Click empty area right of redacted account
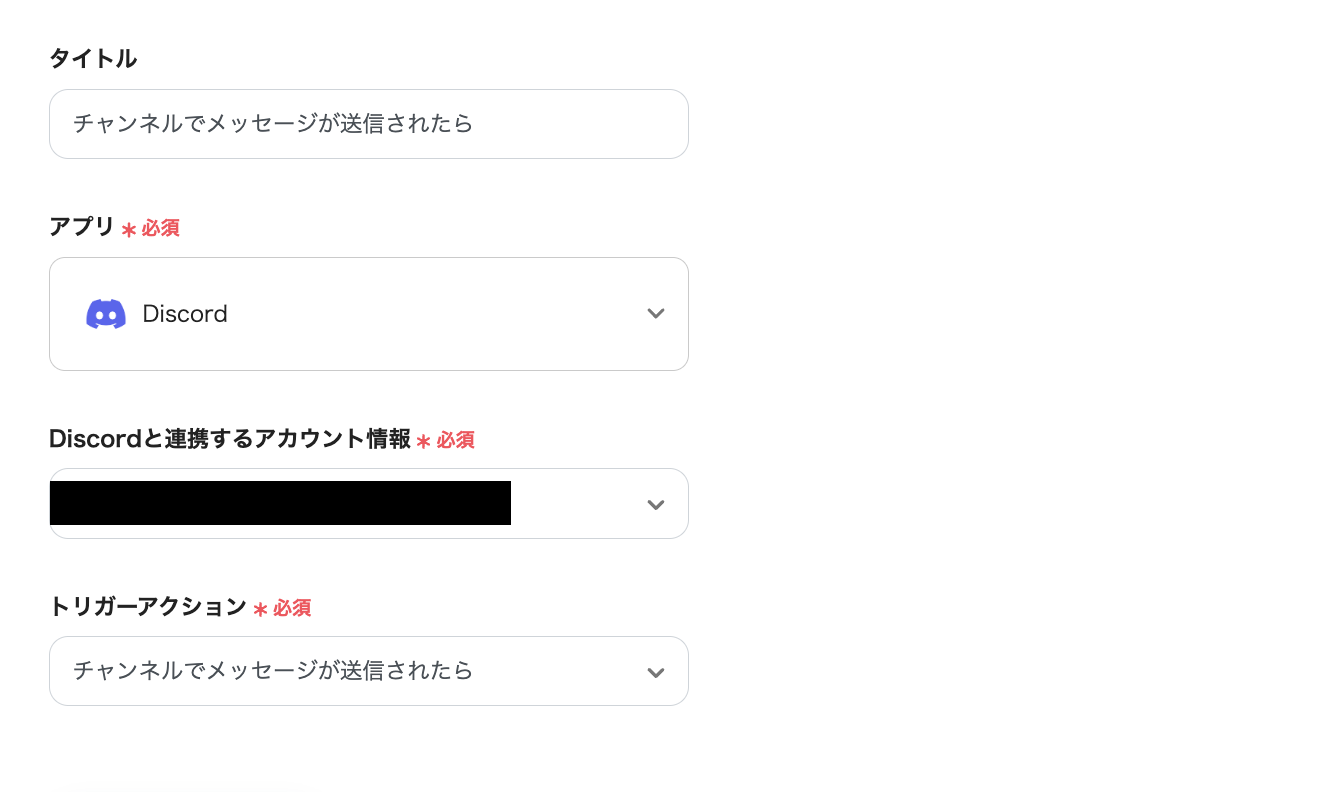This screenshot has height=792, width=1340. point(575,504)
